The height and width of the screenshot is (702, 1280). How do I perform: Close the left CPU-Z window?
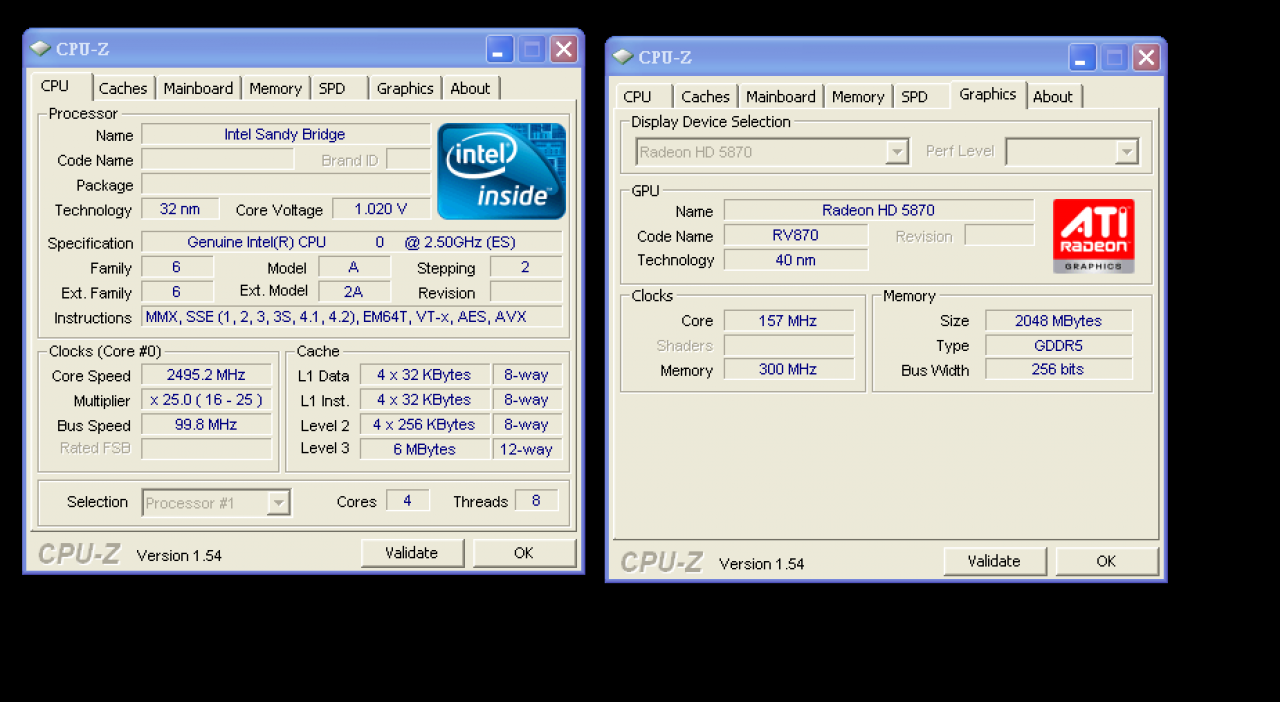click(564, 49)
